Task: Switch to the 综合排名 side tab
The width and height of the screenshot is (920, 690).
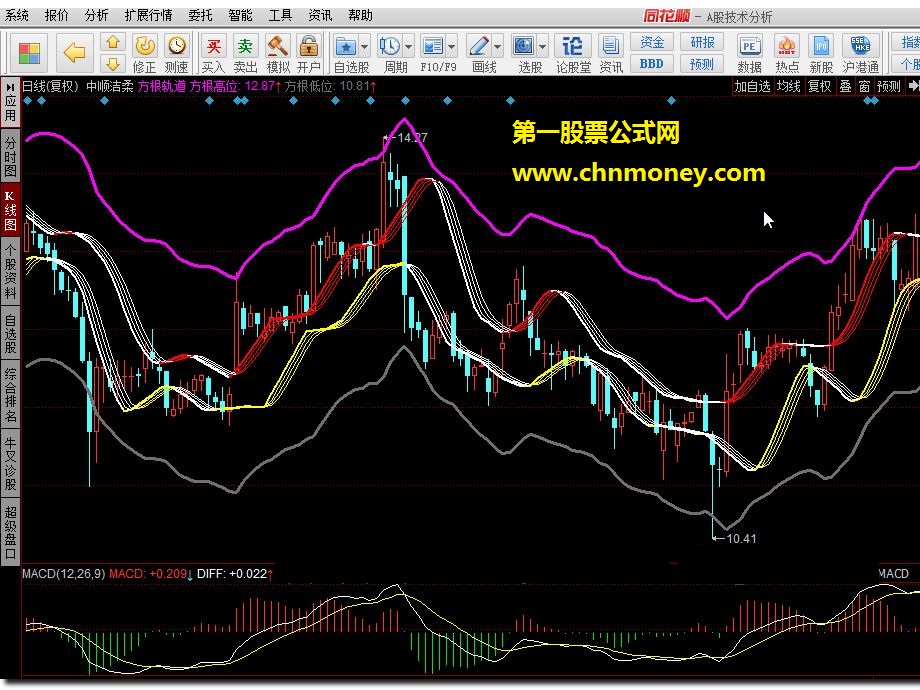Action: pos(11,395)
